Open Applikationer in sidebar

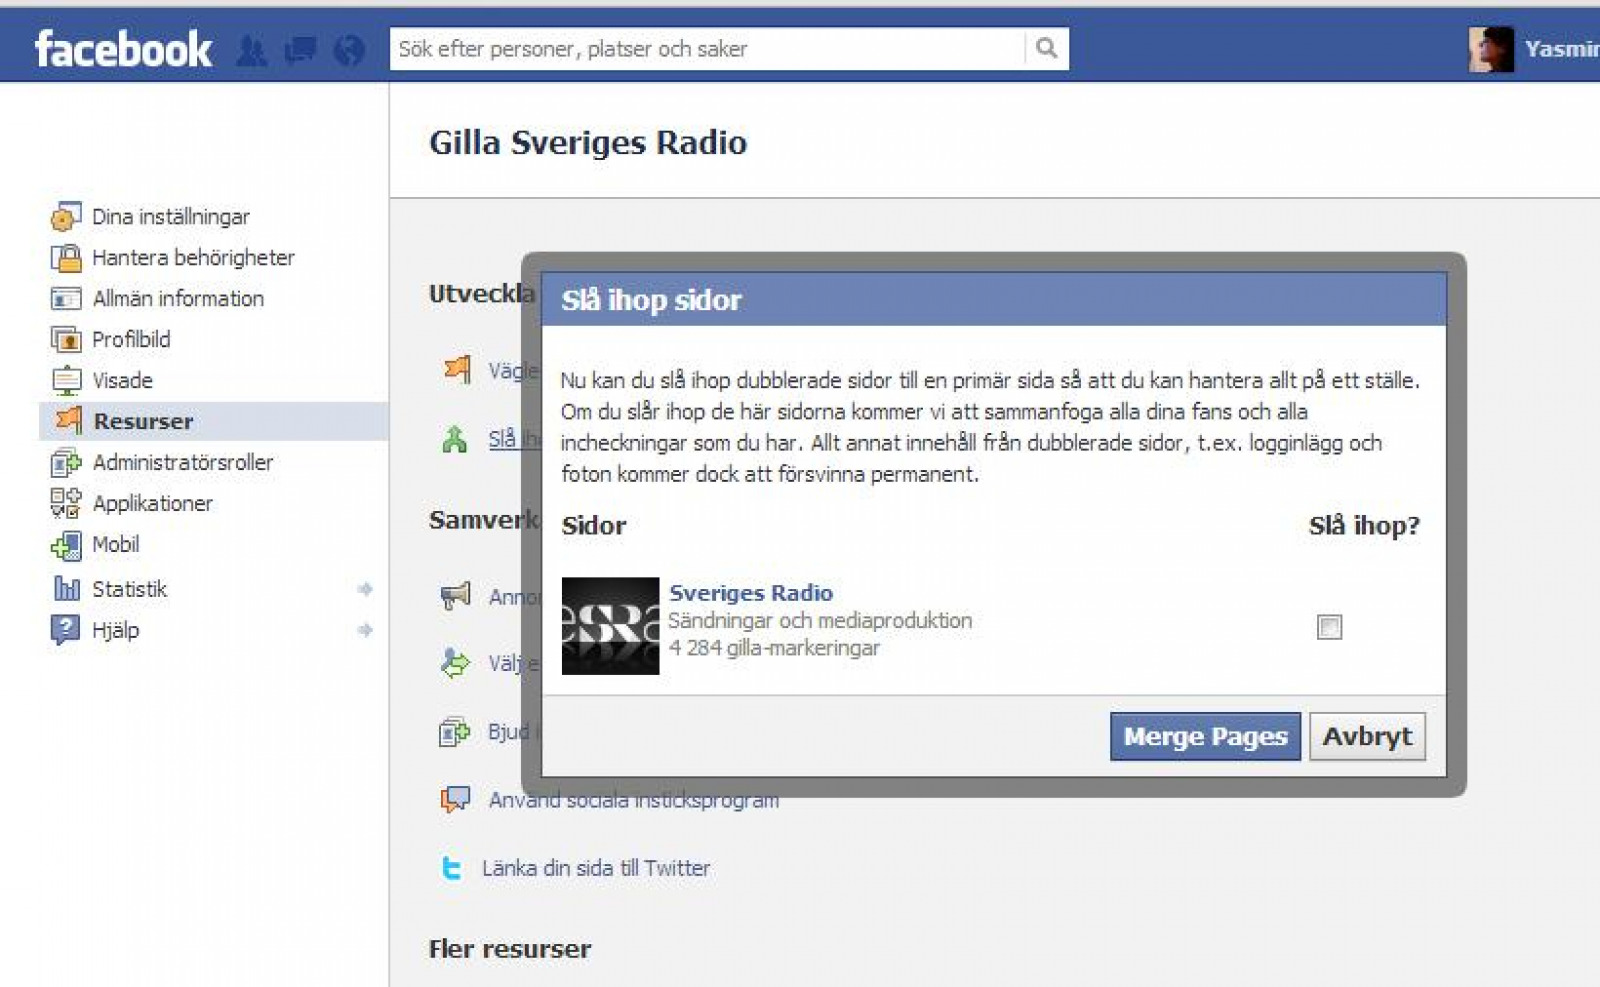coord(152,504)
